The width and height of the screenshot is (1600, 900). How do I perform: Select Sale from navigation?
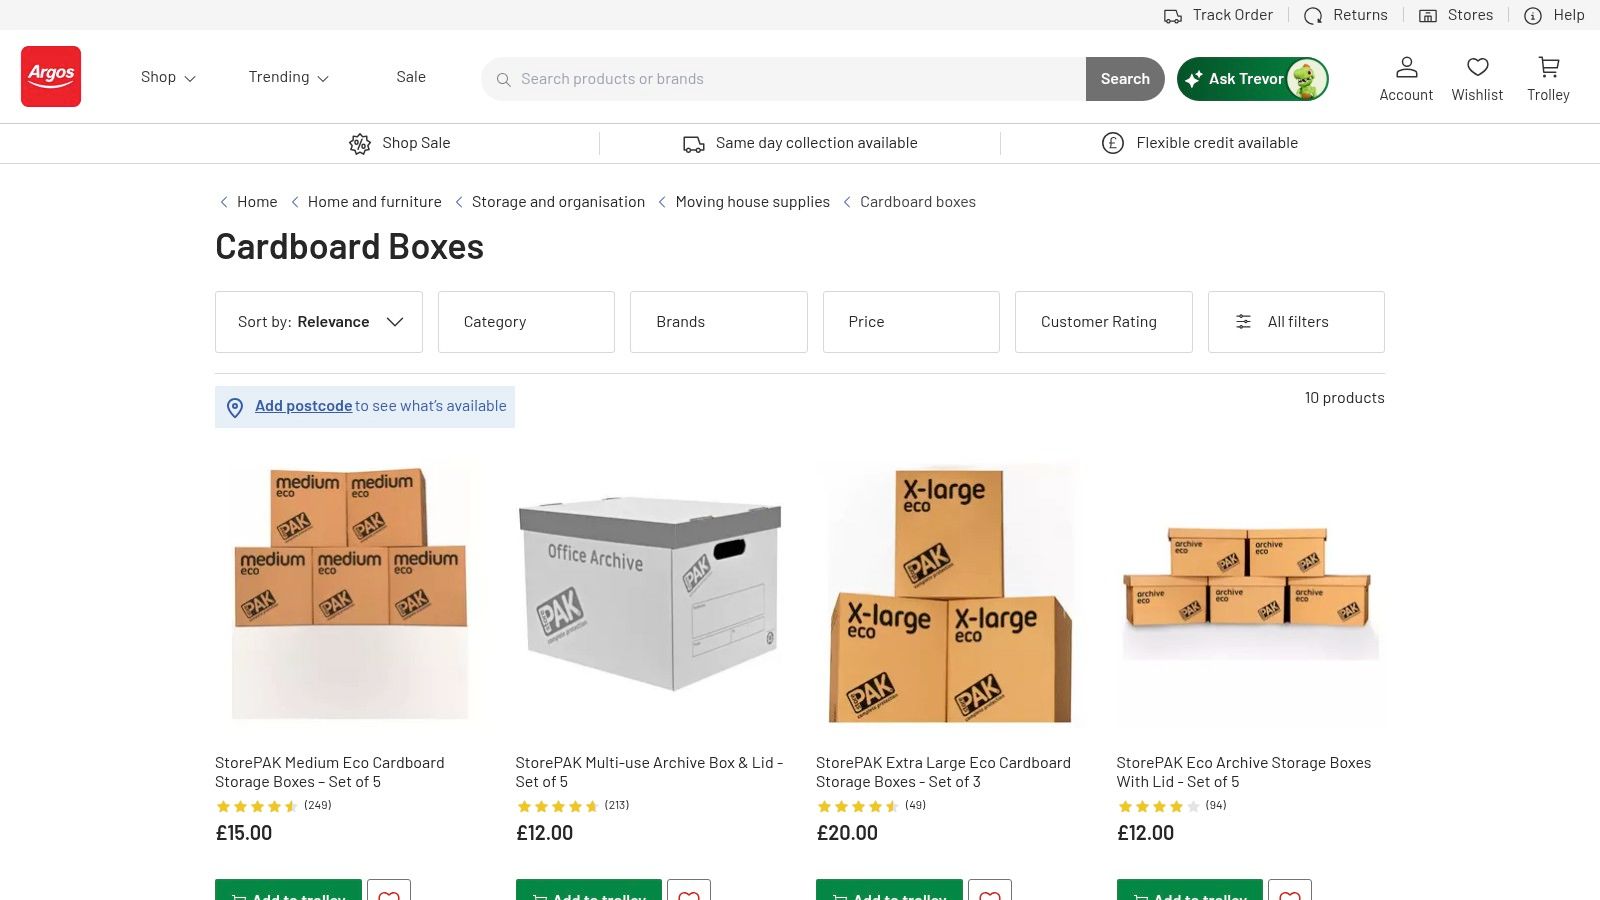[410, 77]
